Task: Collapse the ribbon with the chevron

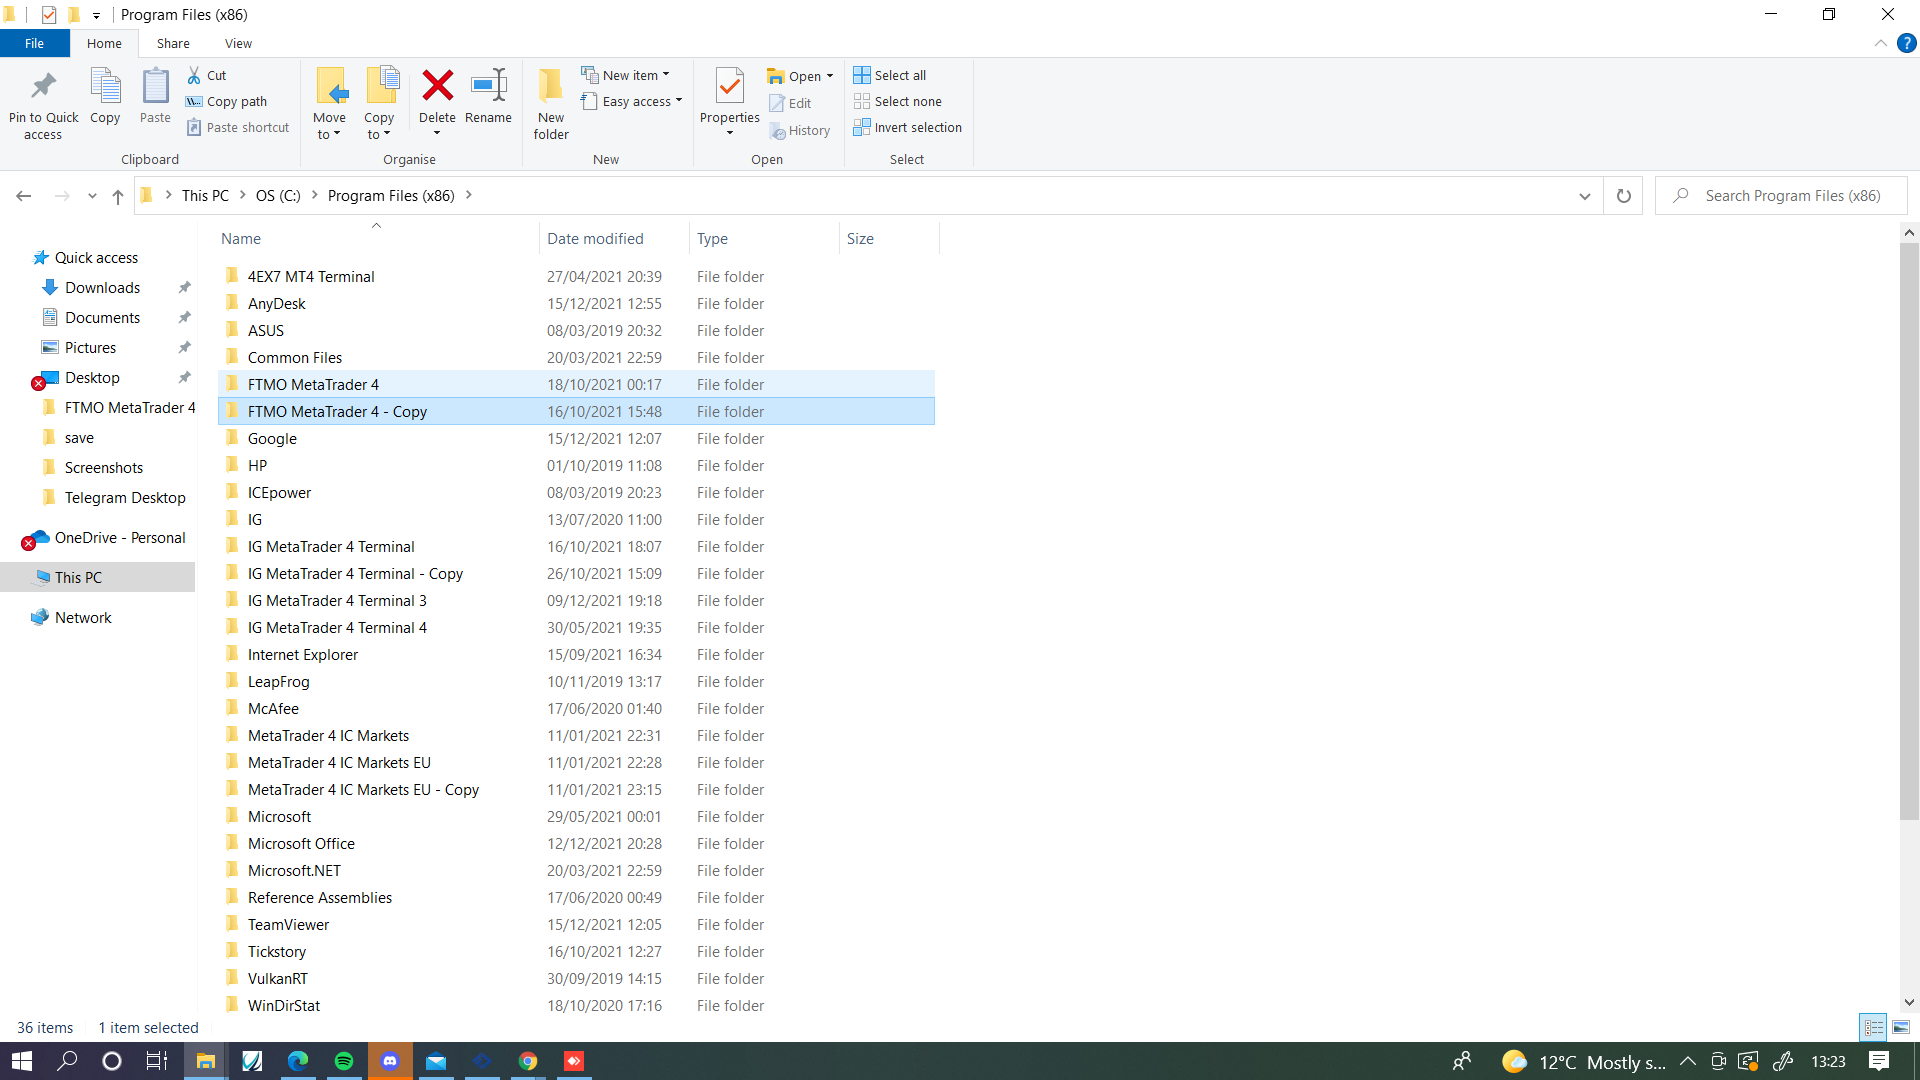Action: pos(1880,43)
